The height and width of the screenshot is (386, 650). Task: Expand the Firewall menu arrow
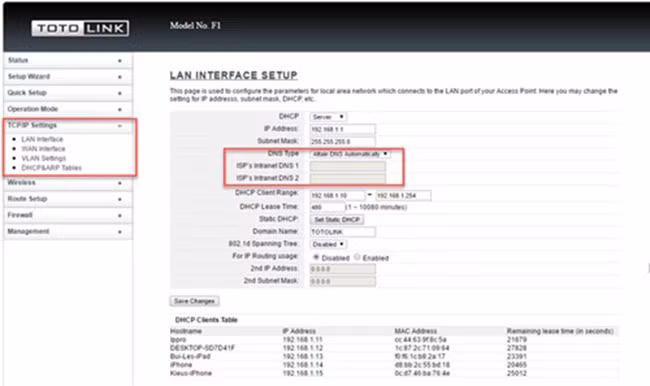120,216
